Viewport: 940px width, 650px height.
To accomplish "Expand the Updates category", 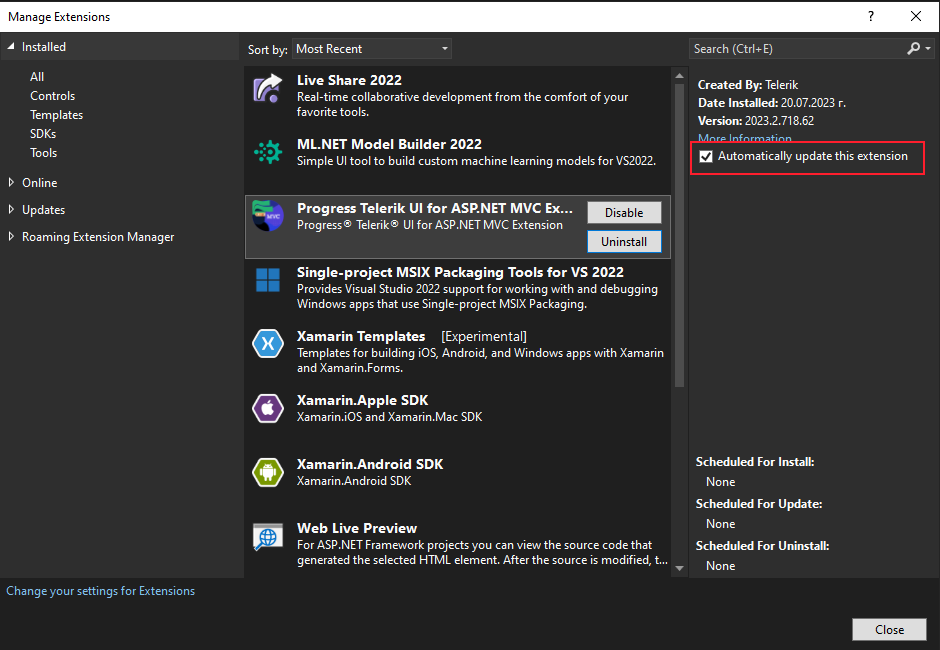I will coord(12,210).
